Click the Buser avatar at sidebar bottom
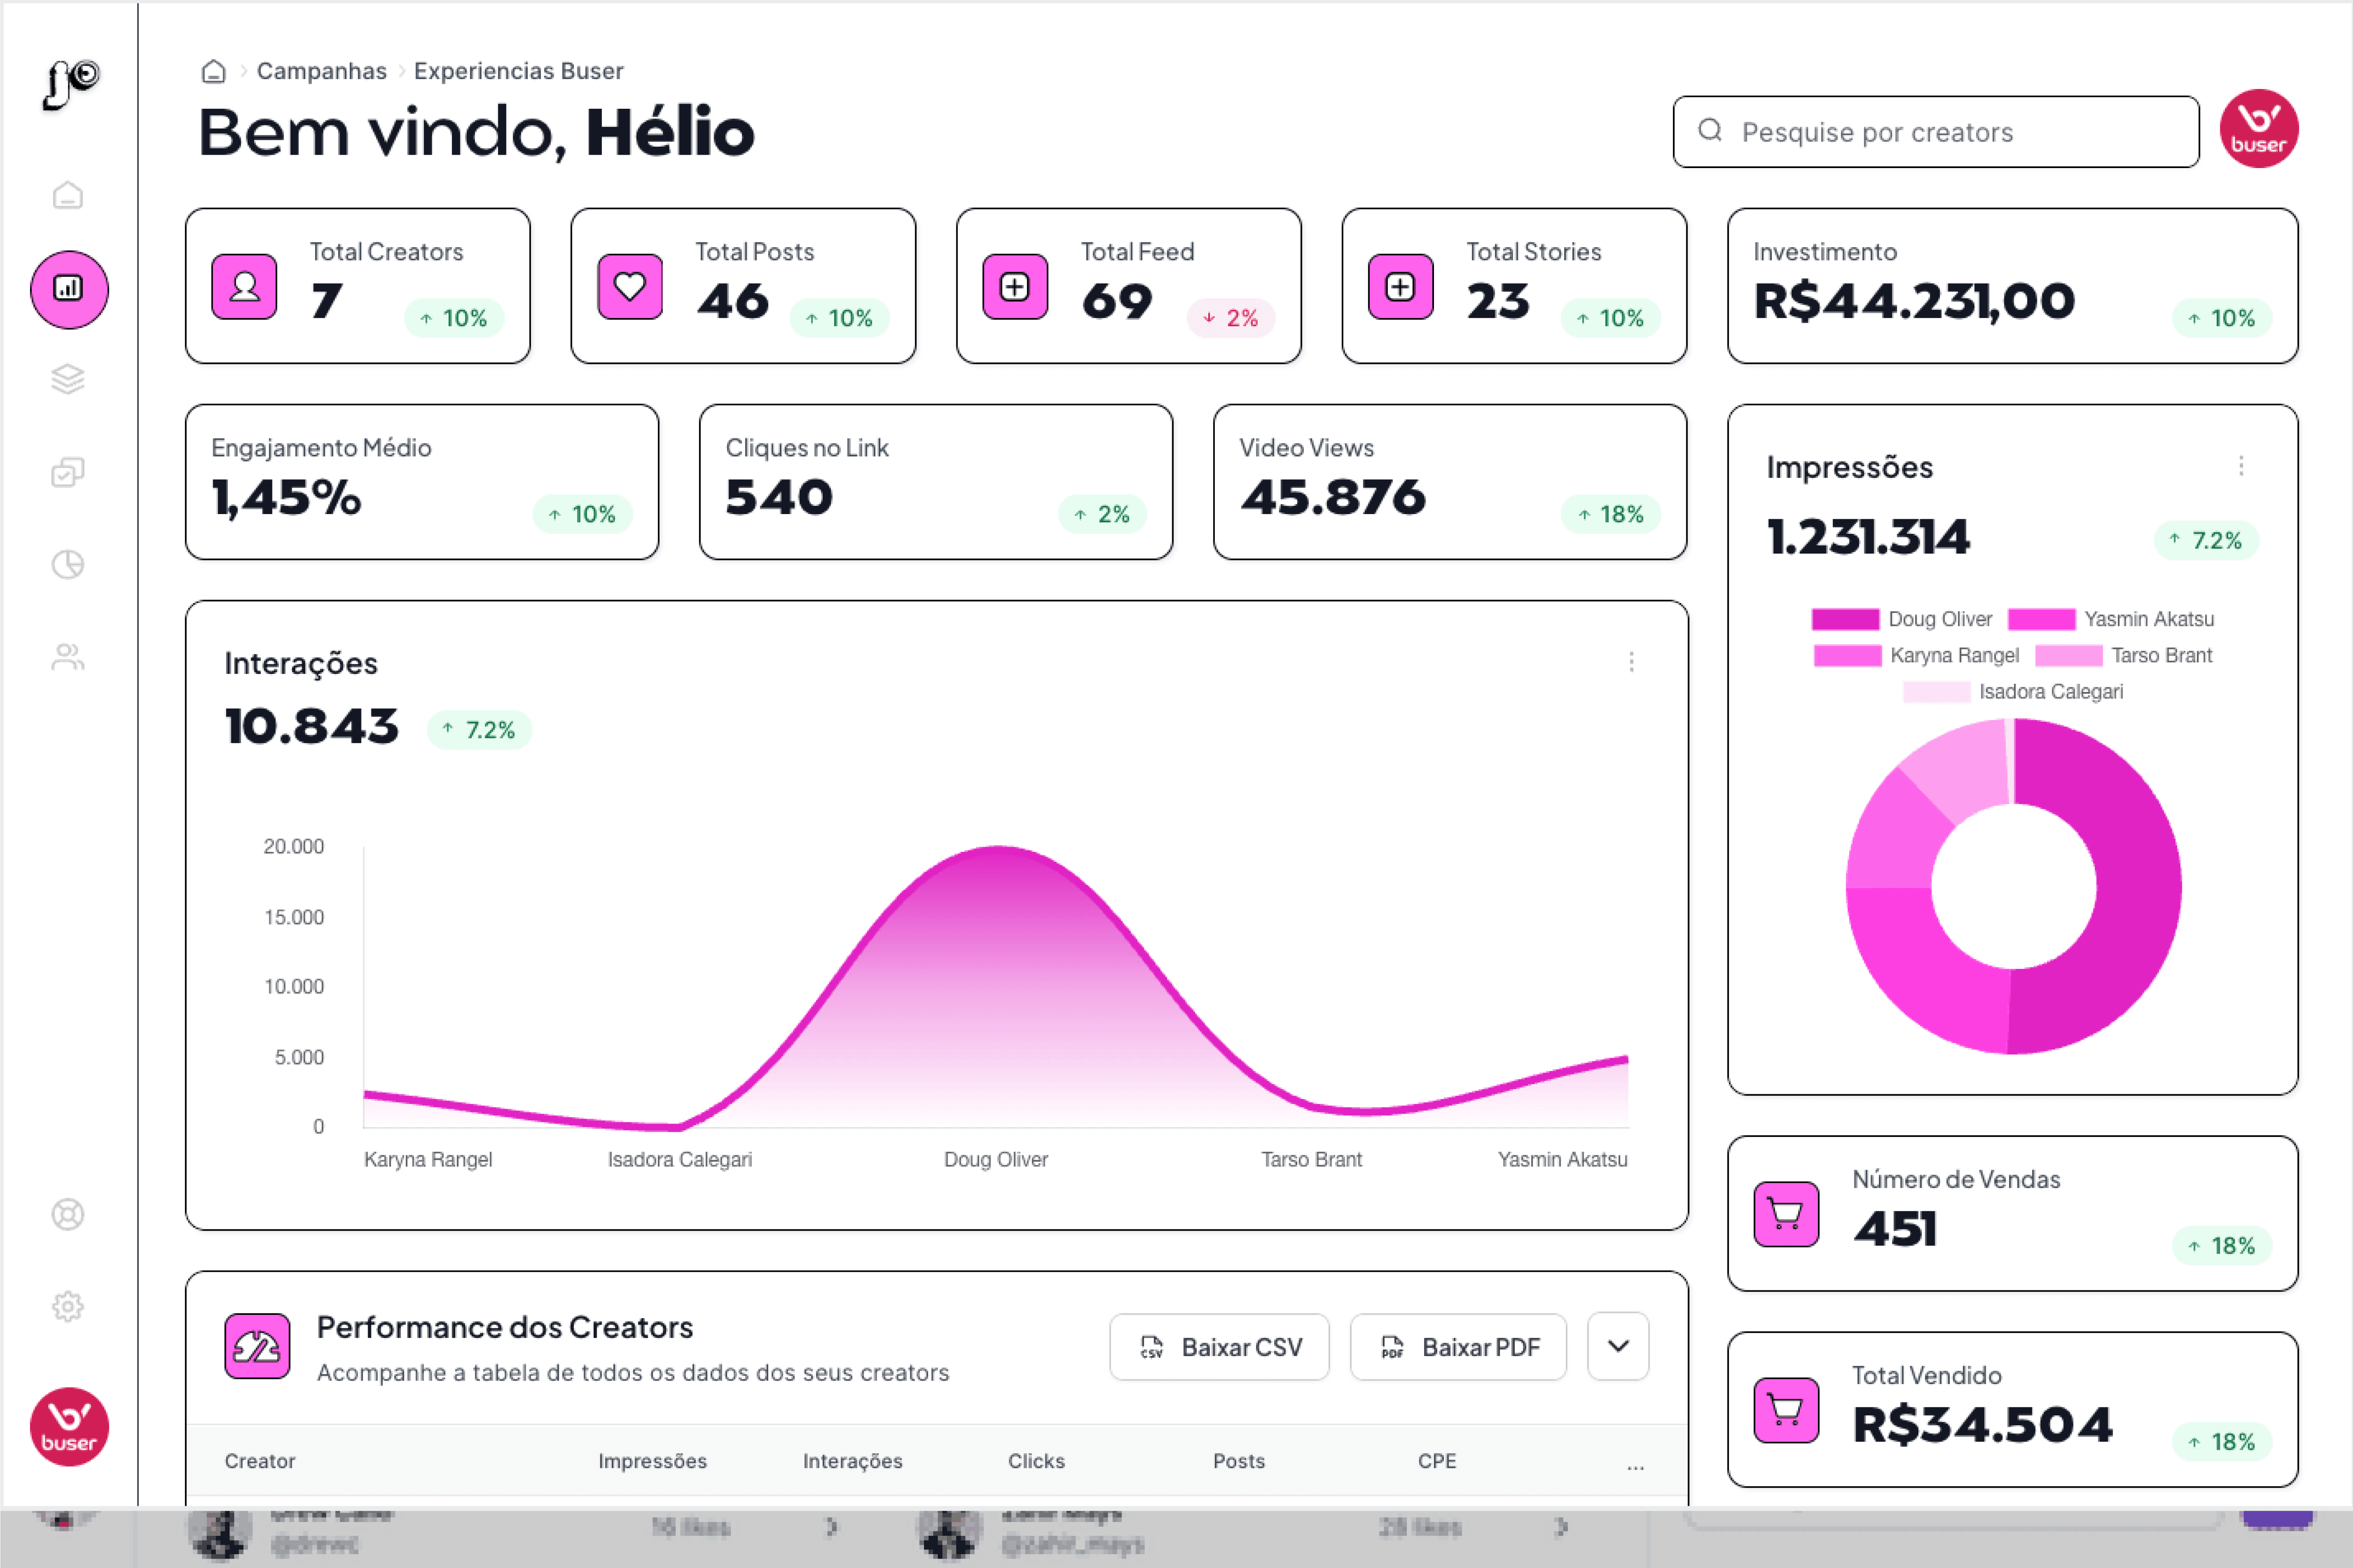This screenshot has width=2353, height=1568. 69,1426
